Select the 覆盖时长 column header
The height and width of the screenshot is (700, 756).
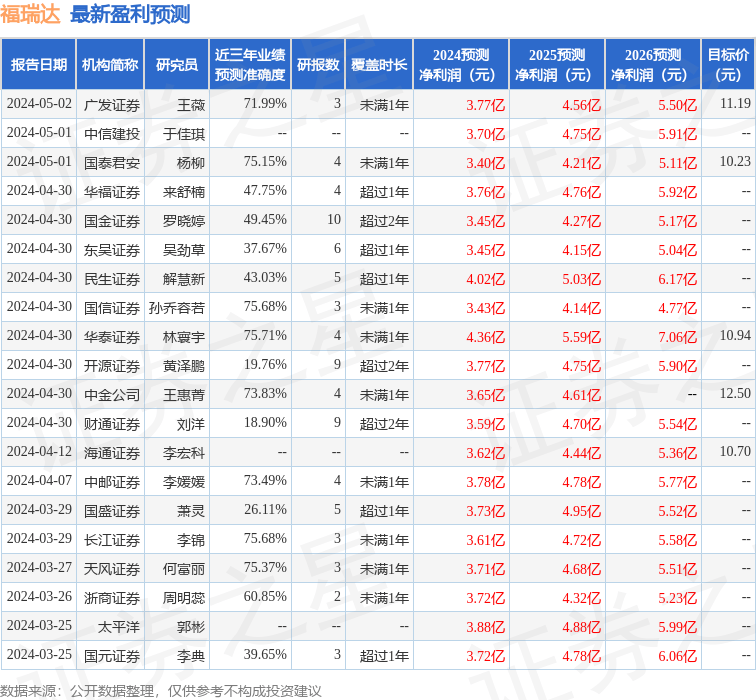pyautogui.click(x=379, y=65)
